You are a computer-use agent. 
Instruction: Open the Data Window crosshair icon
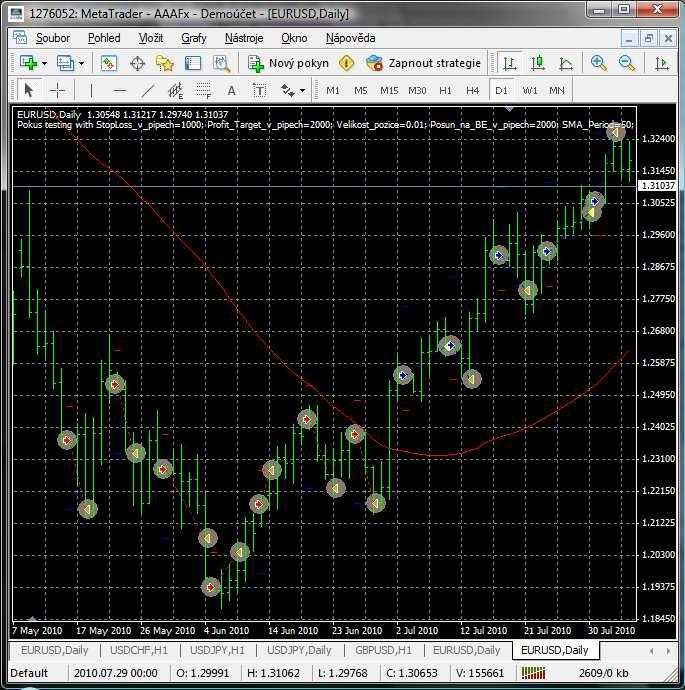point(137,63)
